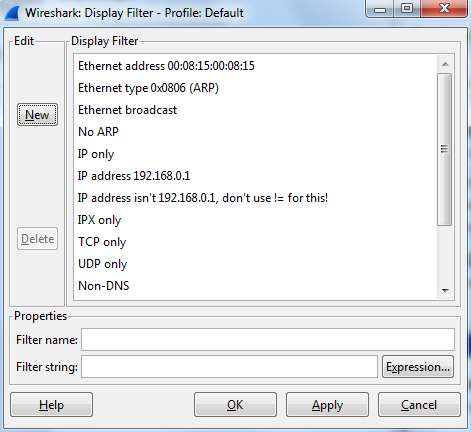Apply the display filter

coord(327,405)
